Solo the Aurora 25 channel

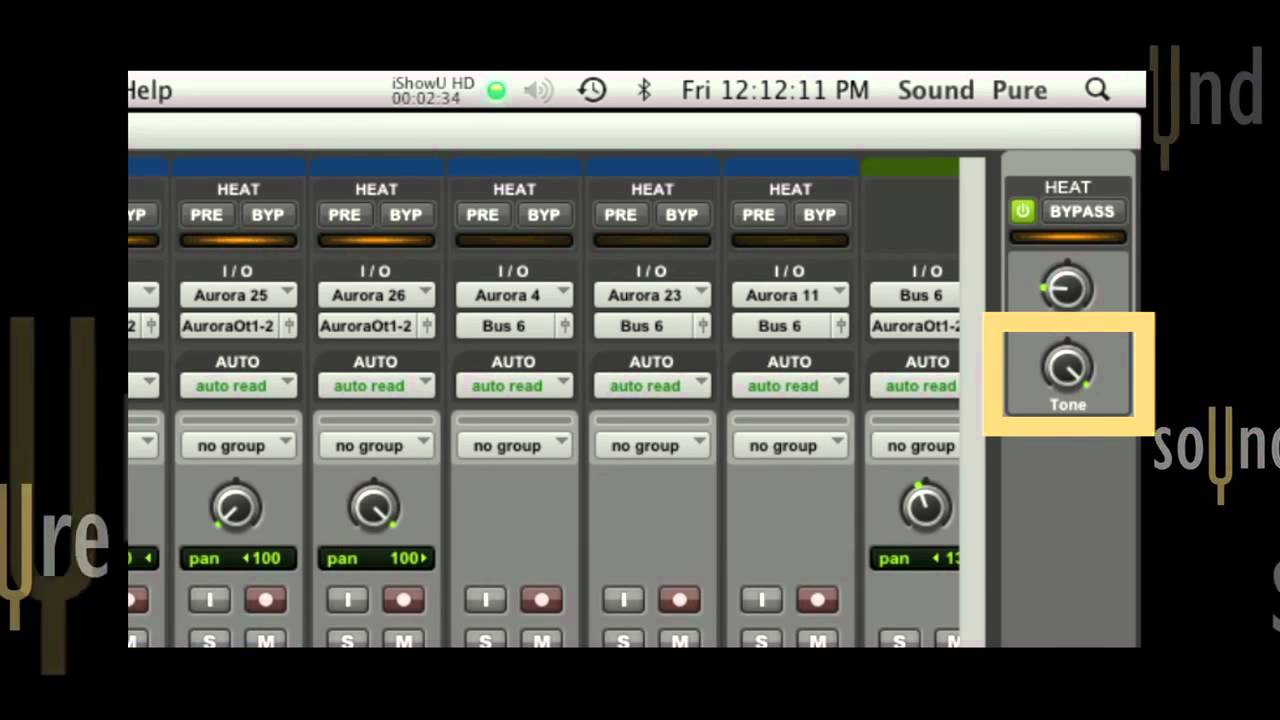tap(210, 640)
